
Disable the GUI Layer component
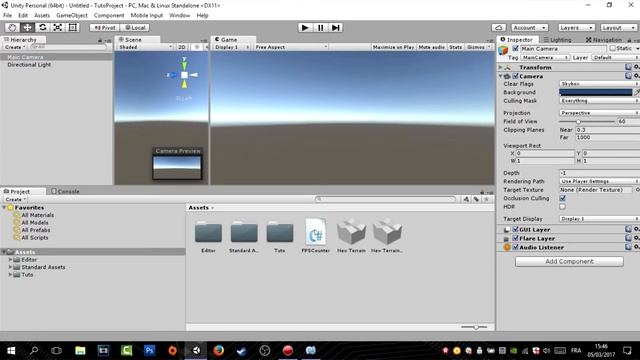[515, 229]
